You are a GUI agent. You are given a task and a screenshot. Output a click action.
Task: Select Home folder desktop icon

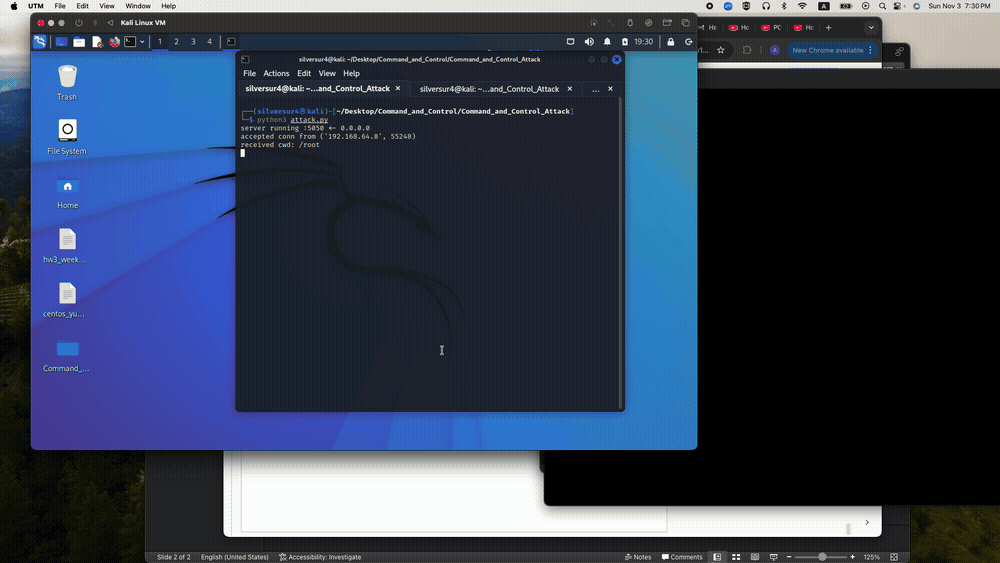coord(67,191)
